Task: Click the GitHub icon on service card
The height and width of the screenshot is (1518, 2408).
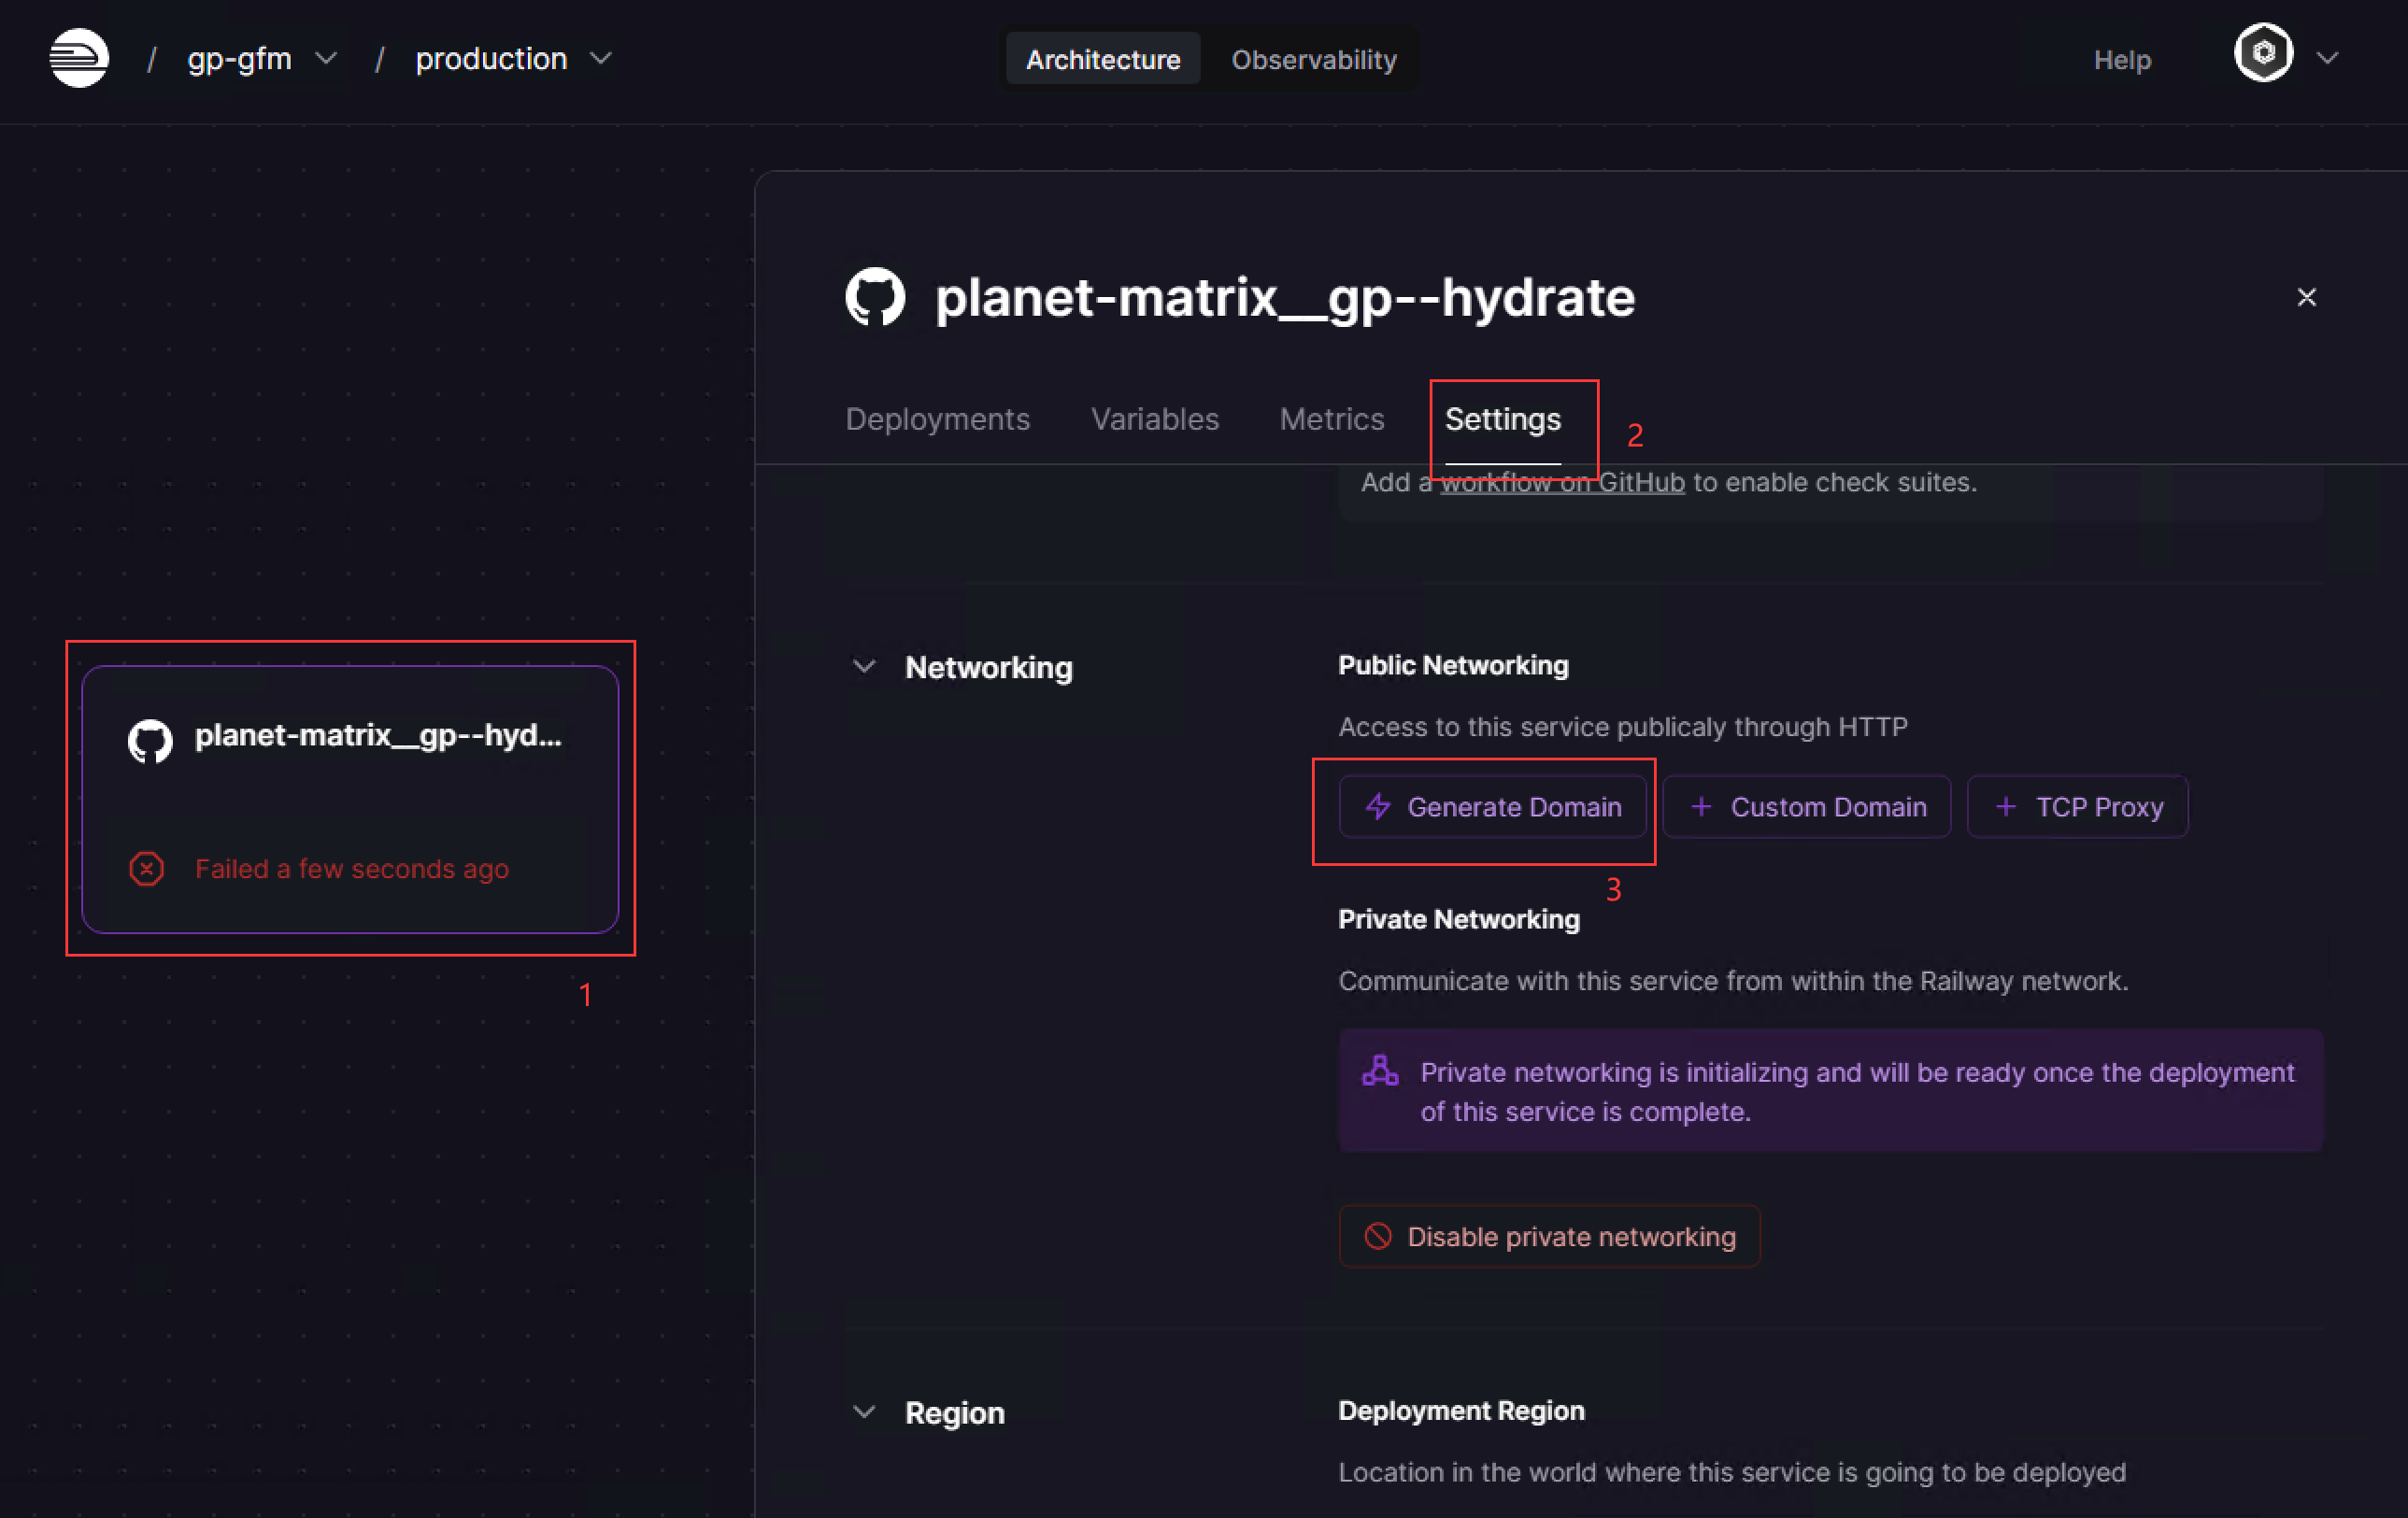Action: point(150,741)
